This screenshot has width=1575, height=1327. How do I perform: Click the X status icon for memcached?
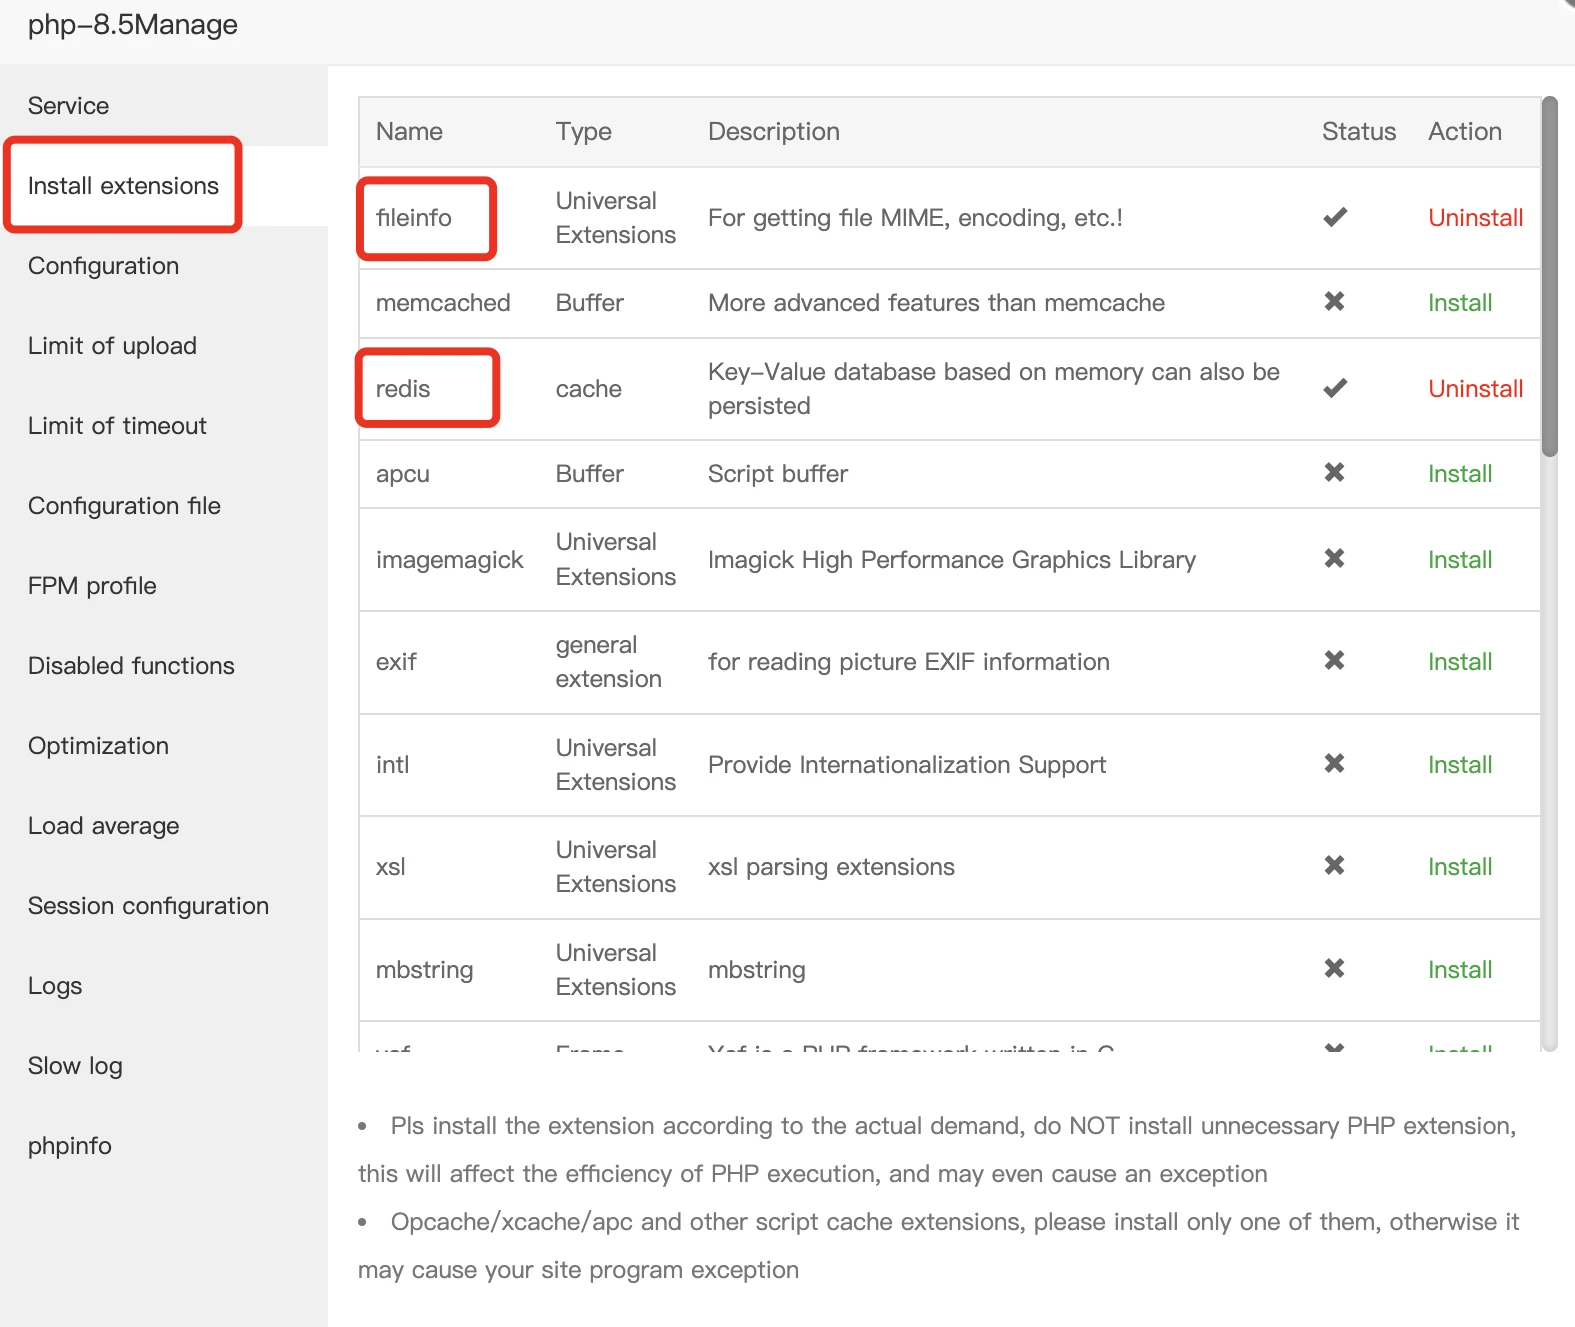click(x=1334, y=302)
